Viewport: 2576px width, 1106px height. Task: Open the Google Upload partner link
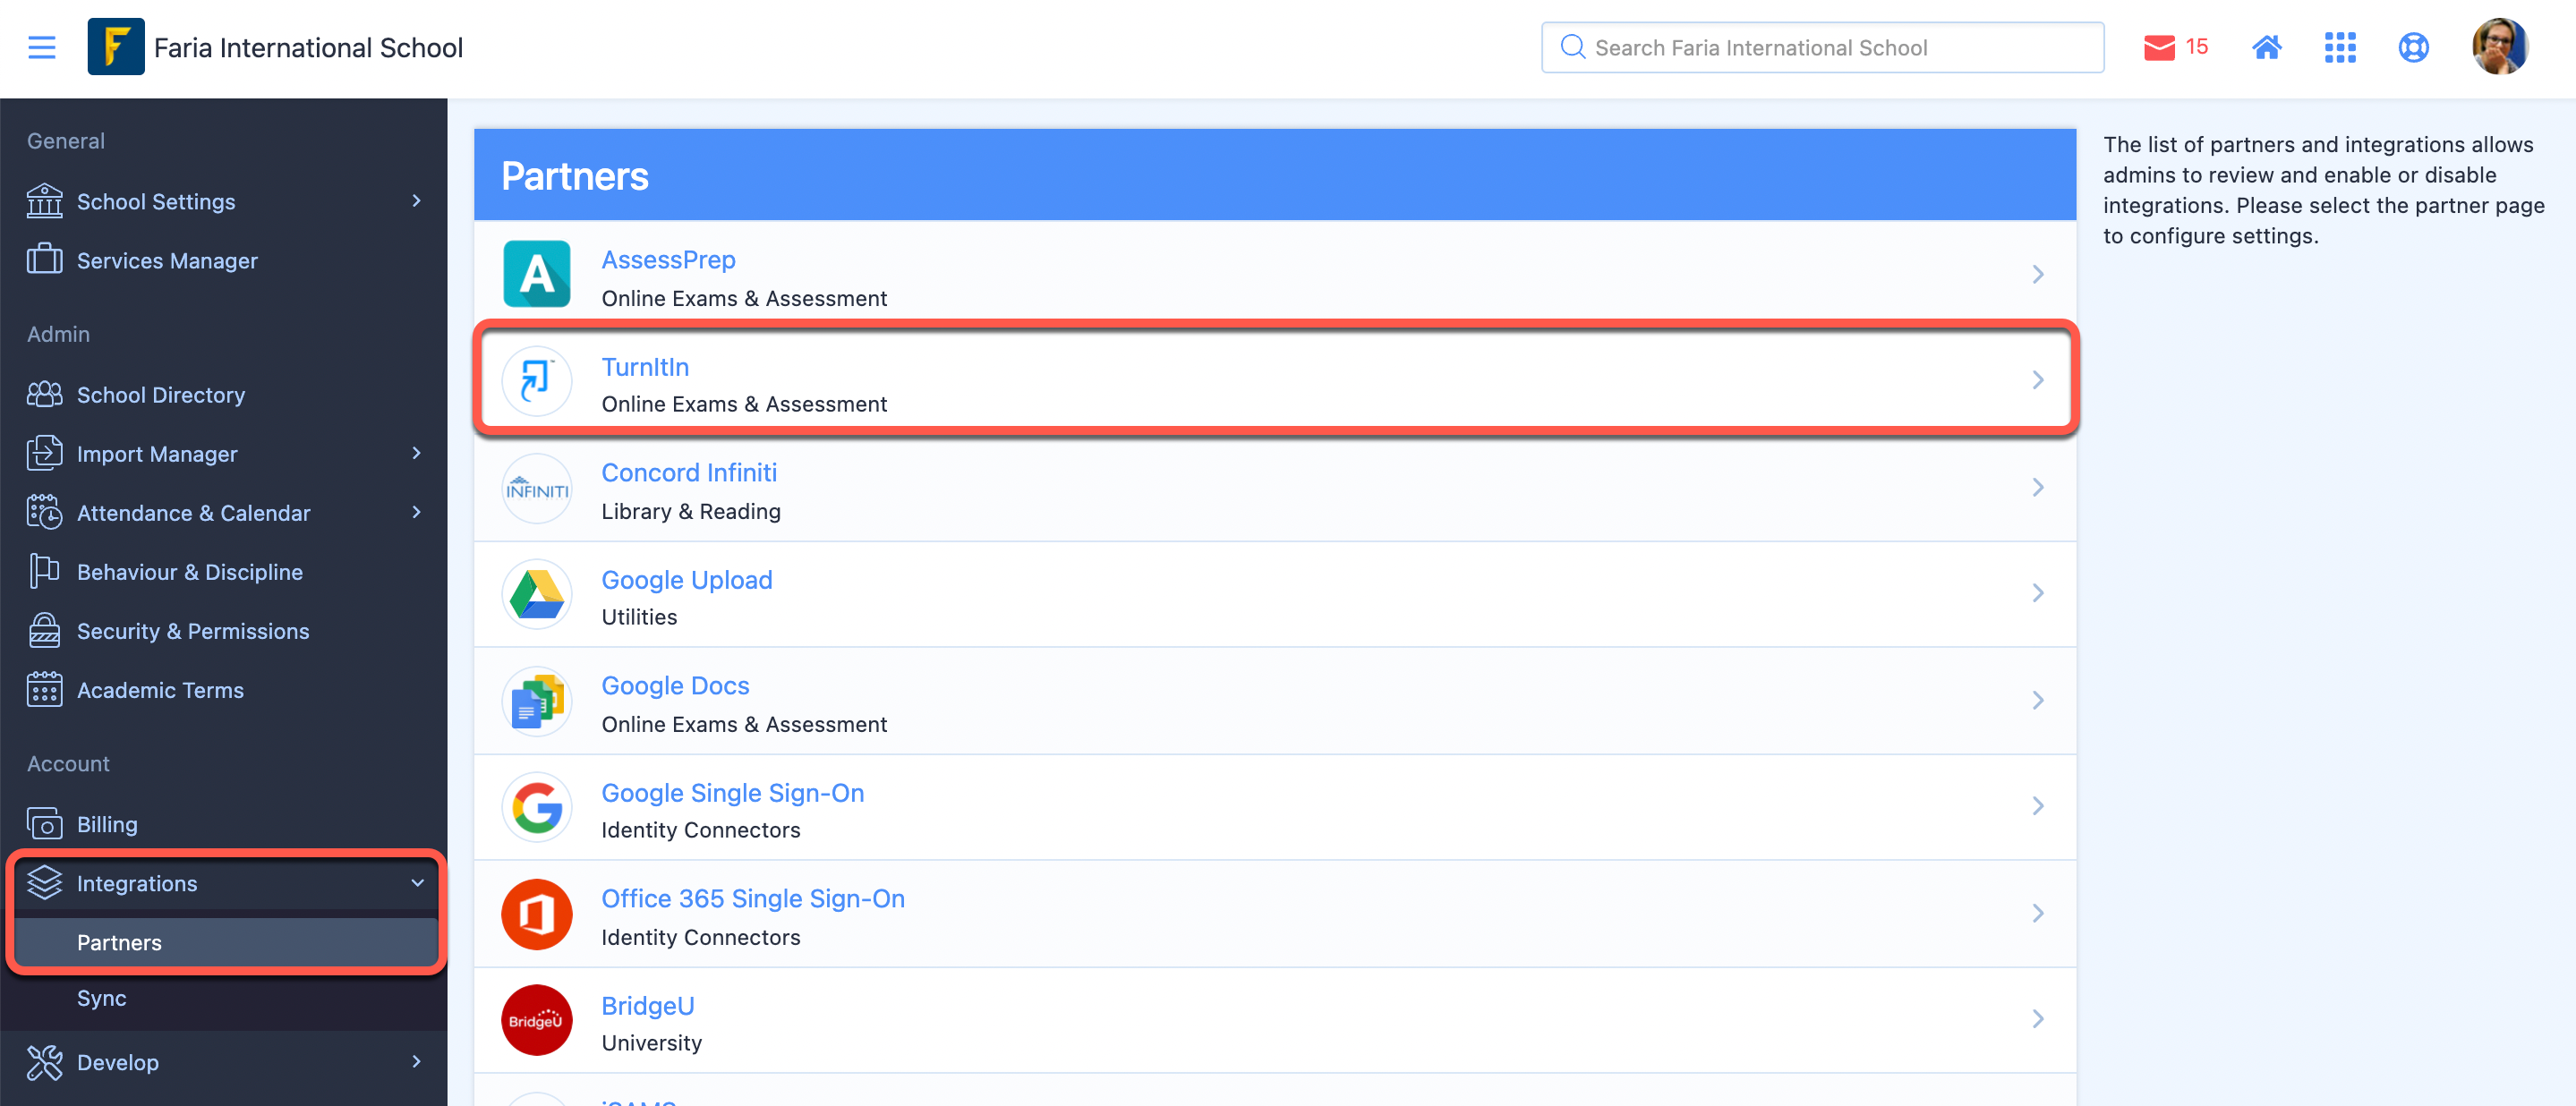(x=686, y=580)
